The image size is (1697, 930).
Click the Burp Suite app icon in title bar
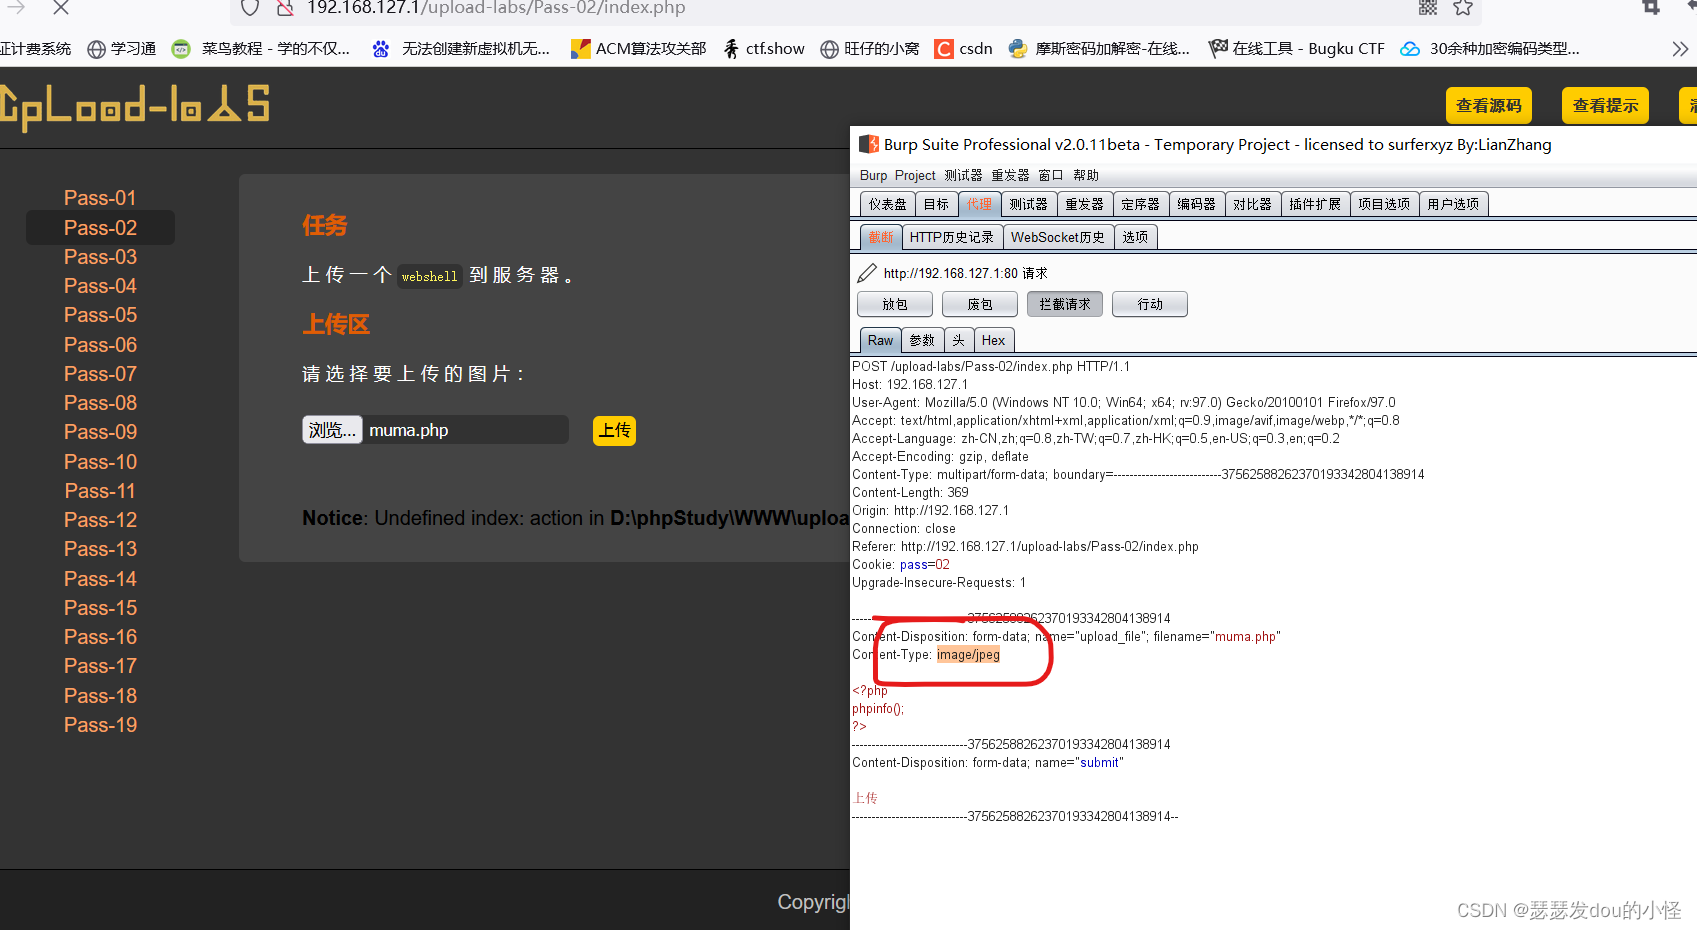(868, 144)
